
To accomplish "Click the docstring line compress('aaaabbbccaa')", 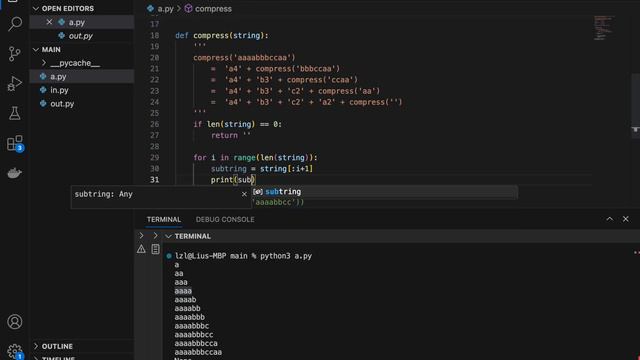I will click(x=244, y=58).
